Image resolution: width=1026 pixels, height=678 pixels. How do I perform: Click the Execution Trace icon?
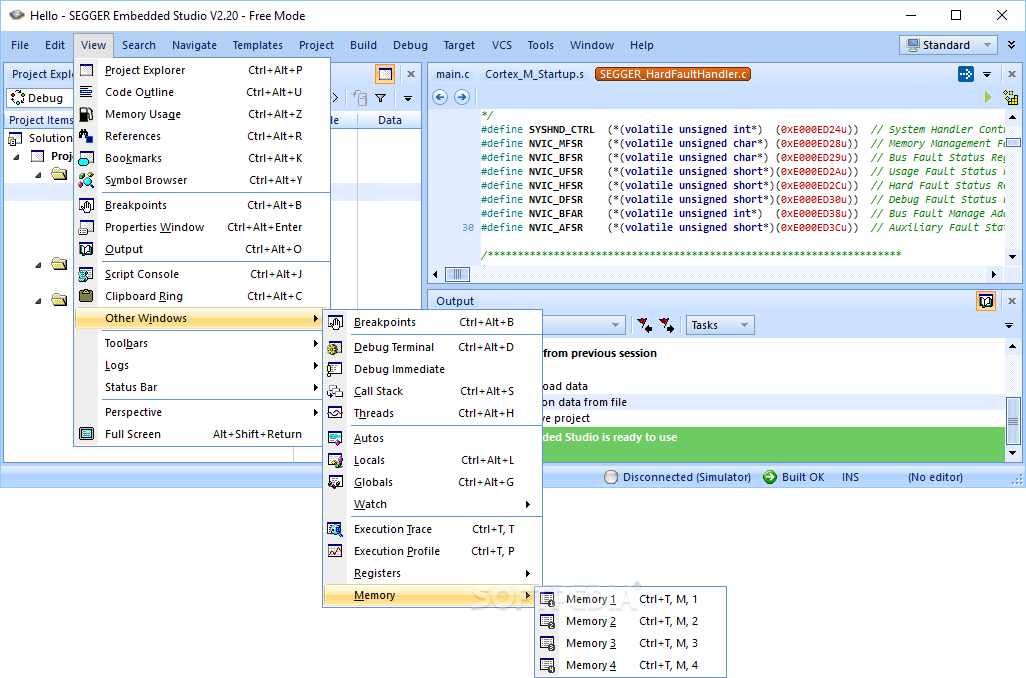click(x=335, y=529)
